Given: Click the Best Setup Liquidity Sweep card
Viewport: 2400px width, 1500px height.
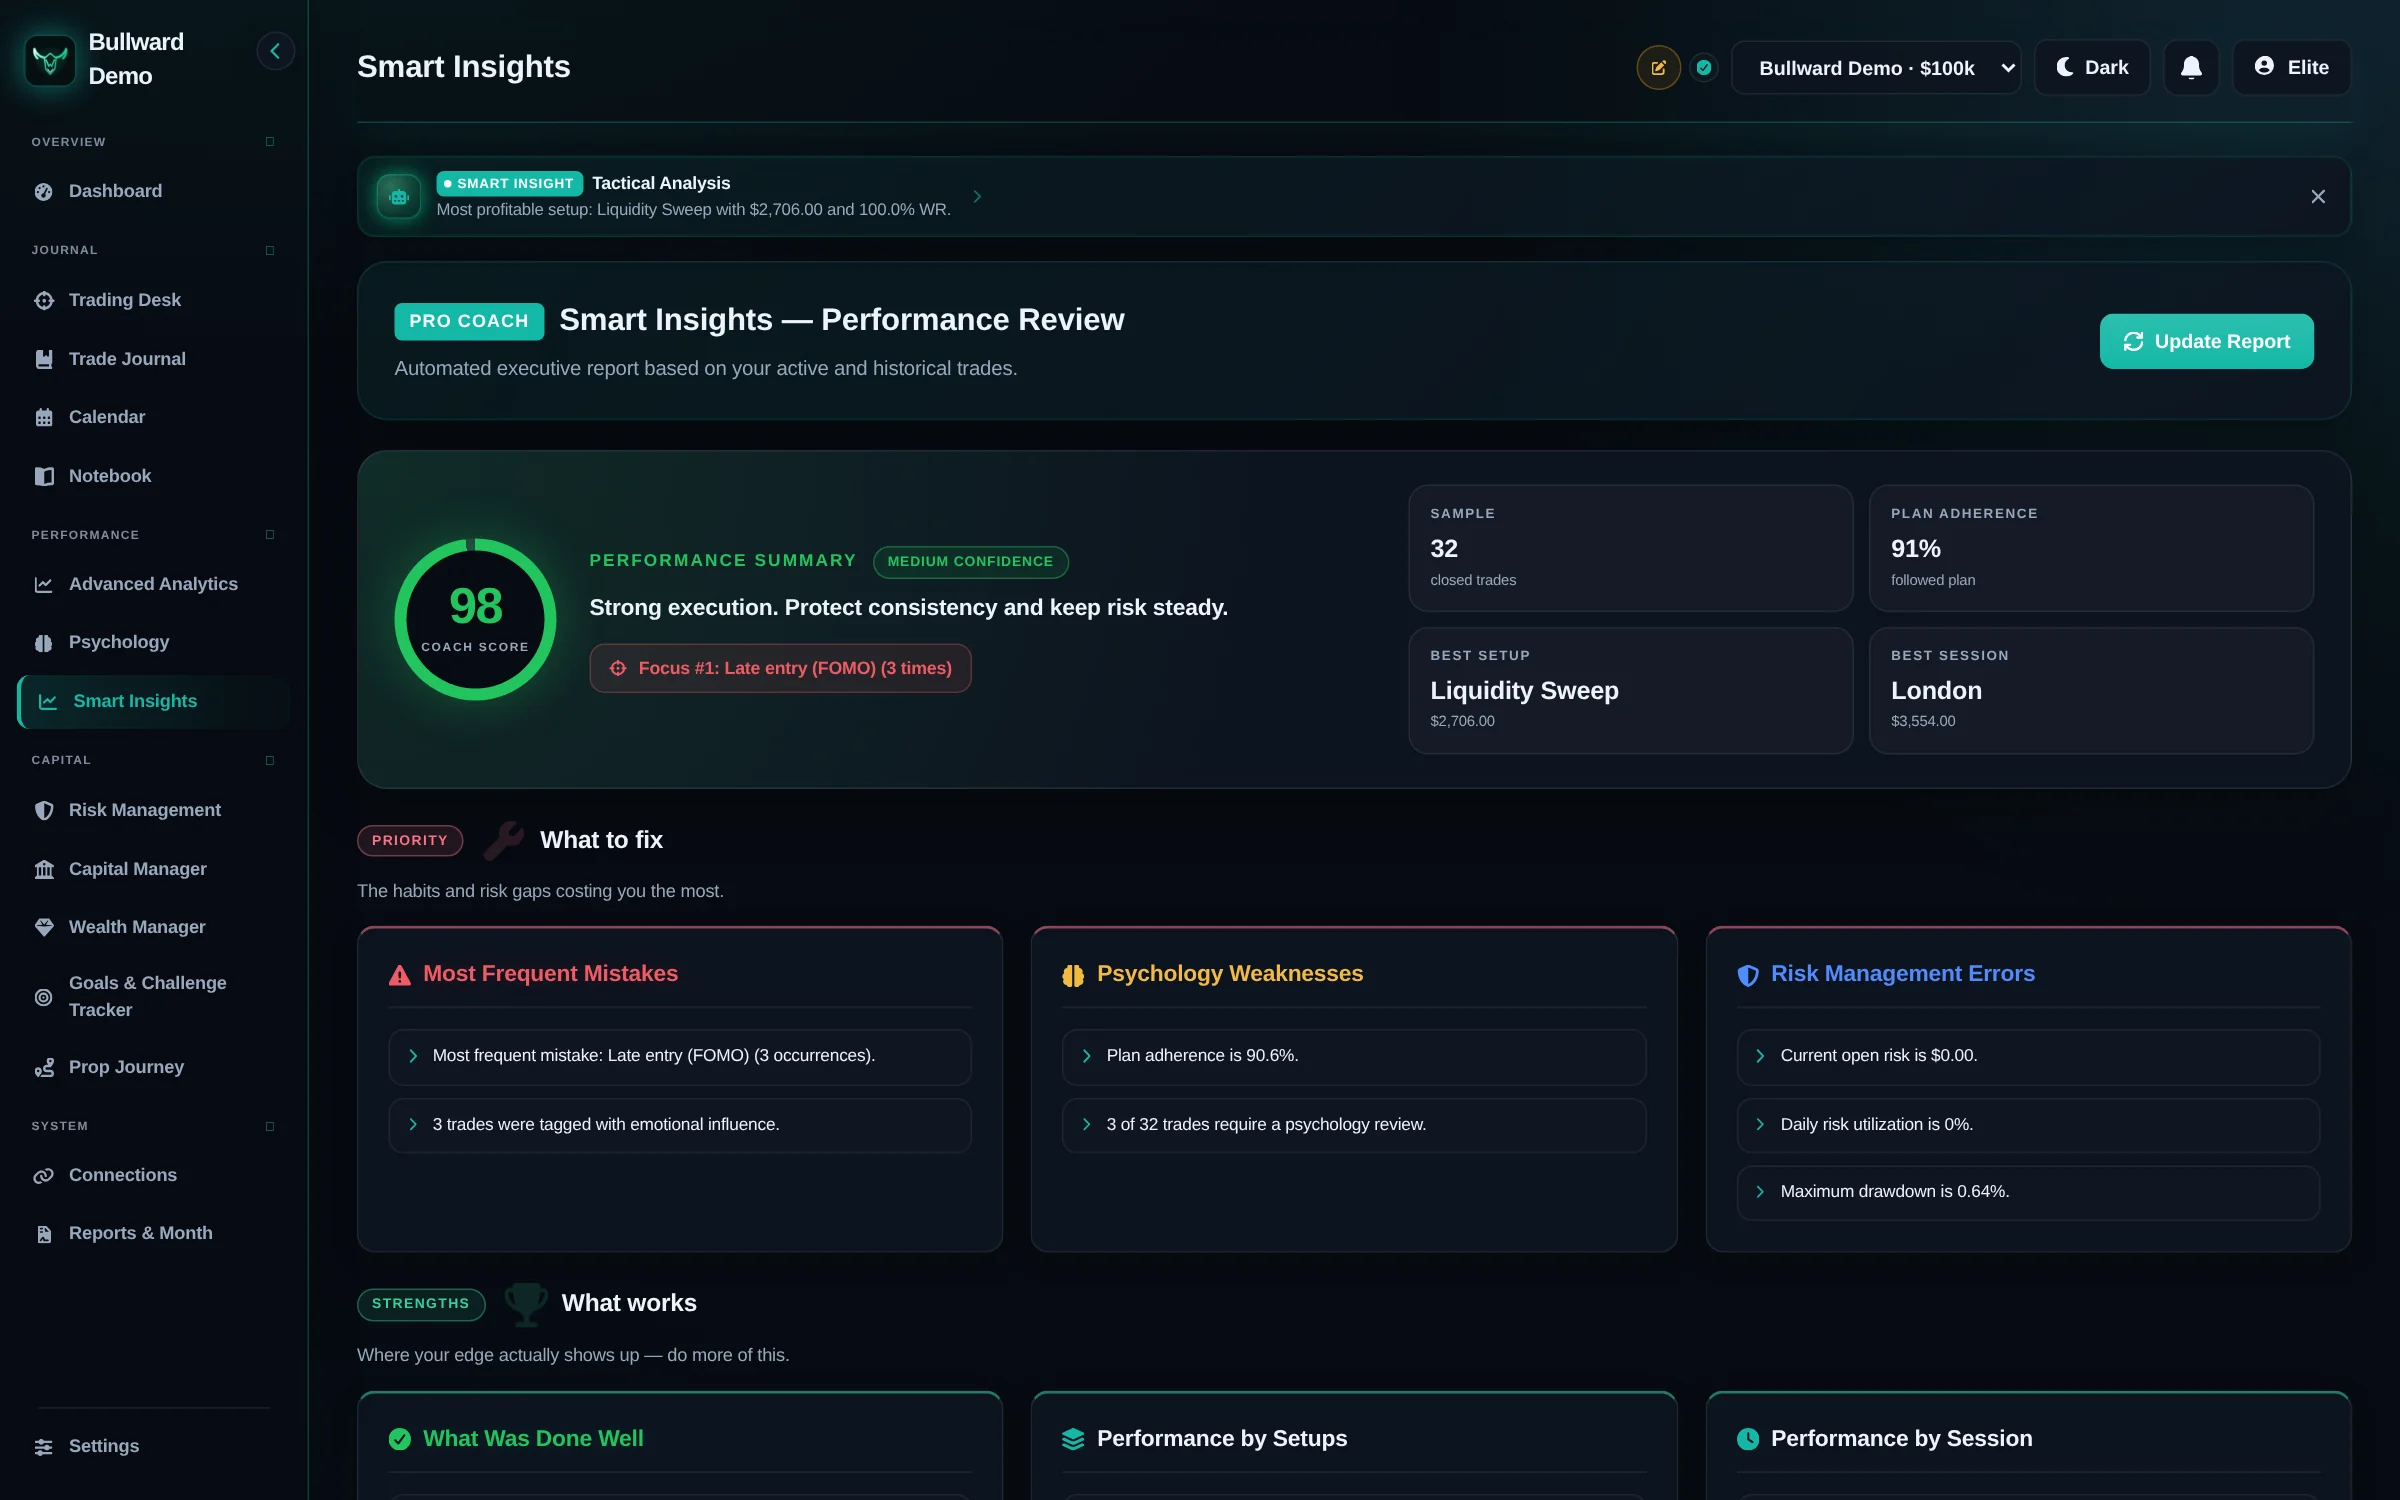Looking at the screenshot, I should (1630, 690).
